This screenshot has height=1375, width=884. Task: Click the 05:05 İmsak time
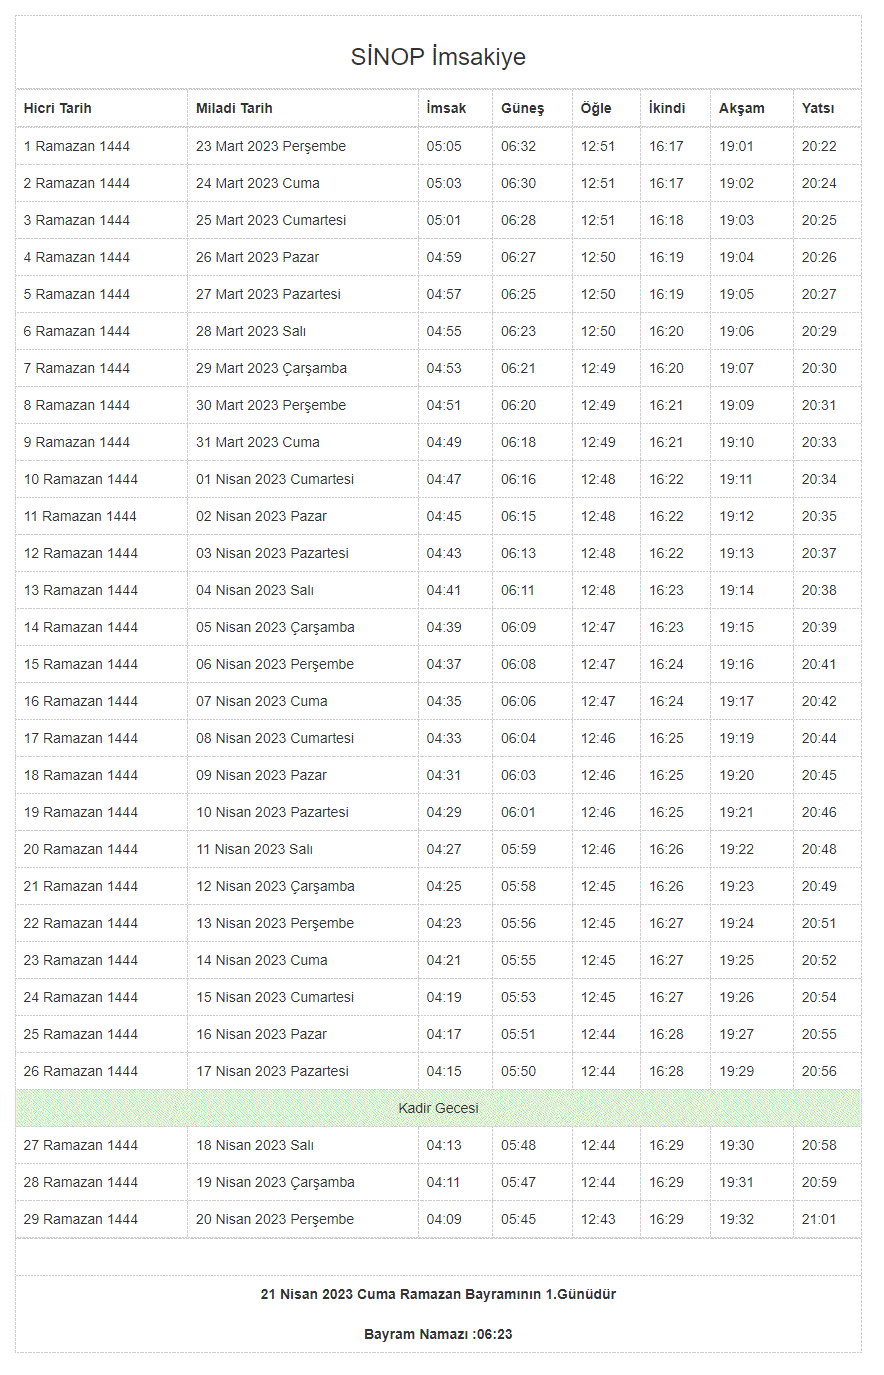[x=444, y=146]
